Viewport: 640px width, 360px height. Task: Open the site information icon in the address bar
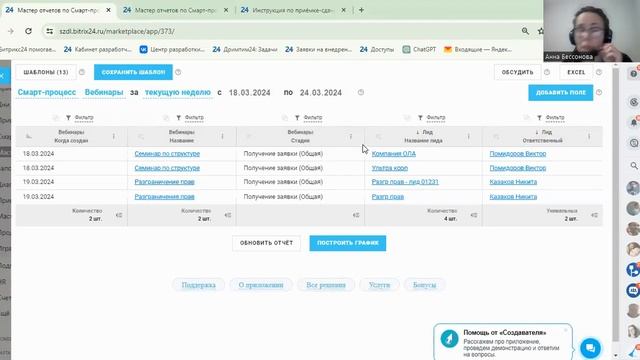(49, 31)
